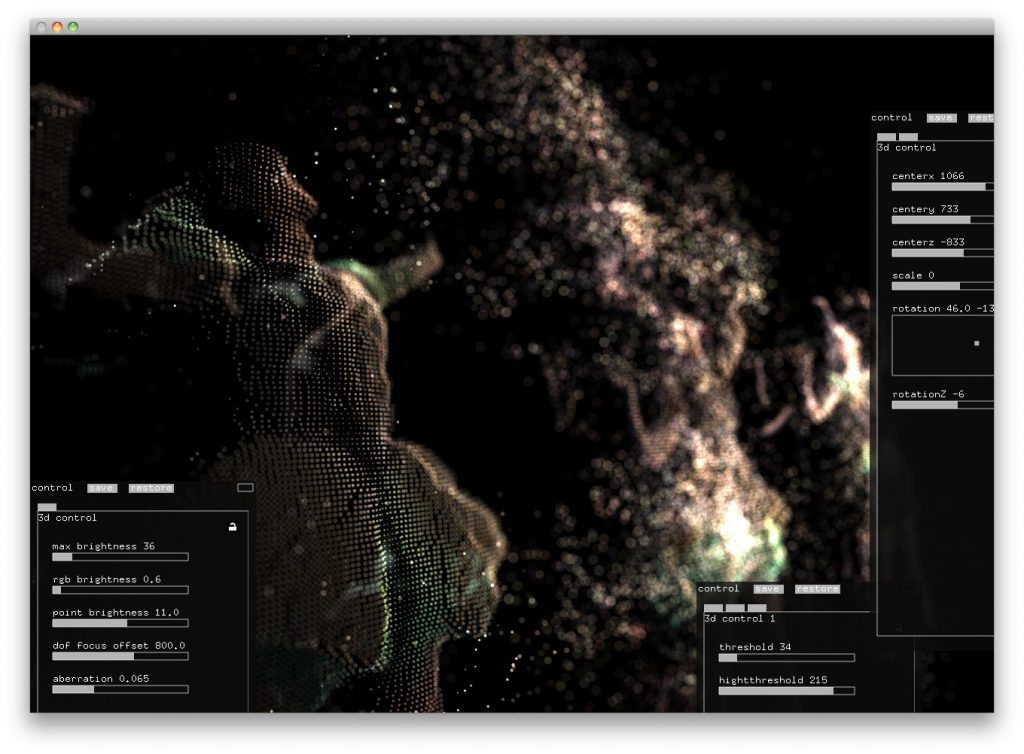Adjust the centerz slider
Screen dimensions: 1024x754
pos(942,253)
